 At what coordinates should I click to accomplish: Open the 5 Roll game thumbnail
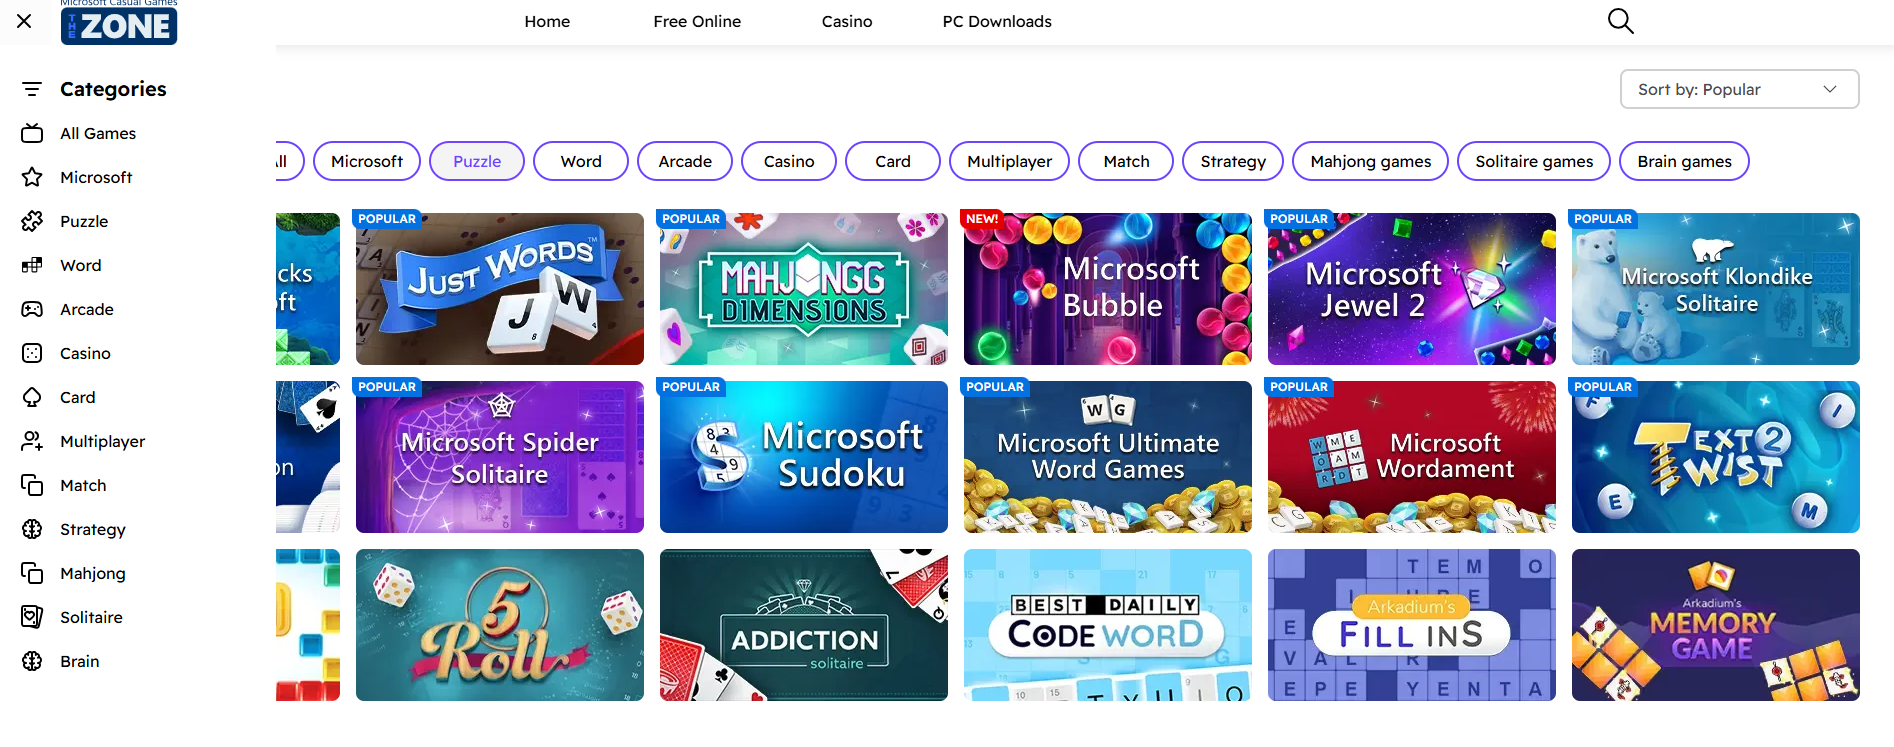[x=500, y=625]
